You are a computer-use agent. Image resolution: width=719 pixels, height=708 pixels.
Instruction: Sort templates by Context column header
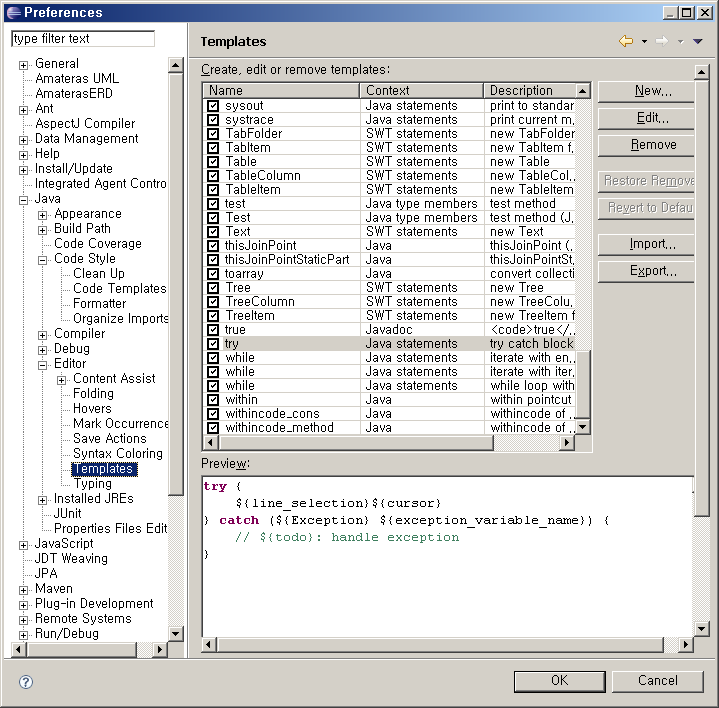coord(420,90)
